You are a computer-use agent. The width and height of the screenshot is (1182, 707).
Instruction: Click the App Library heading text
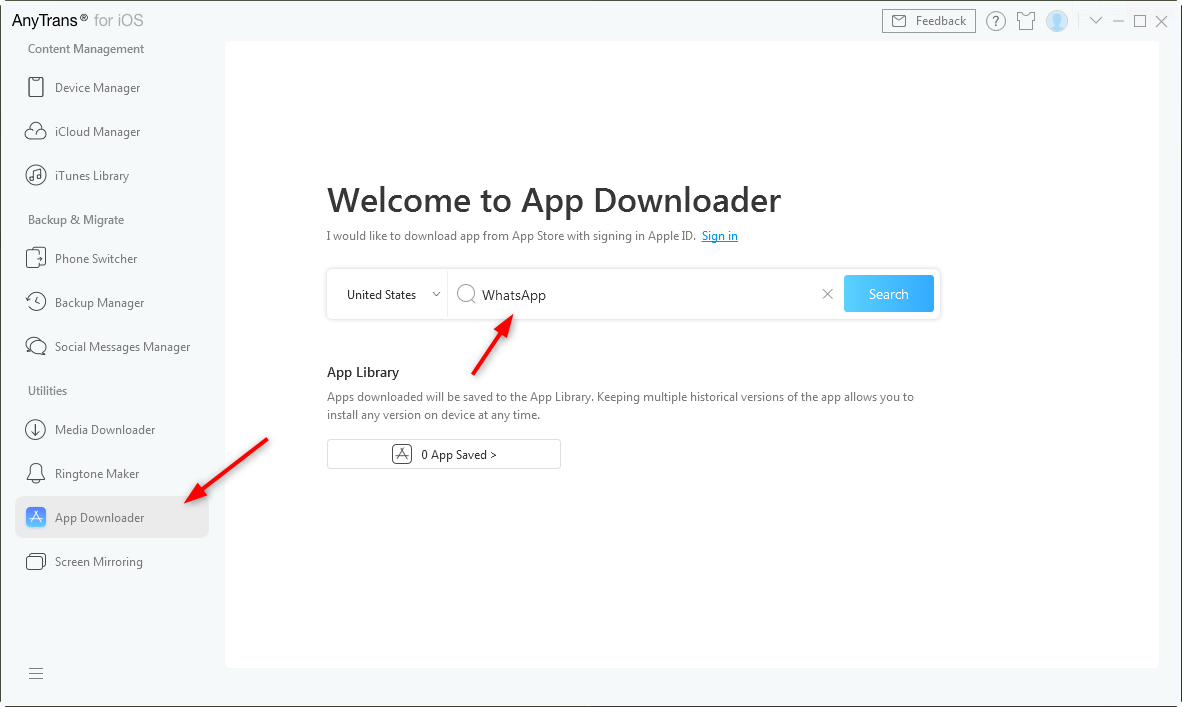tap(363, 372)
